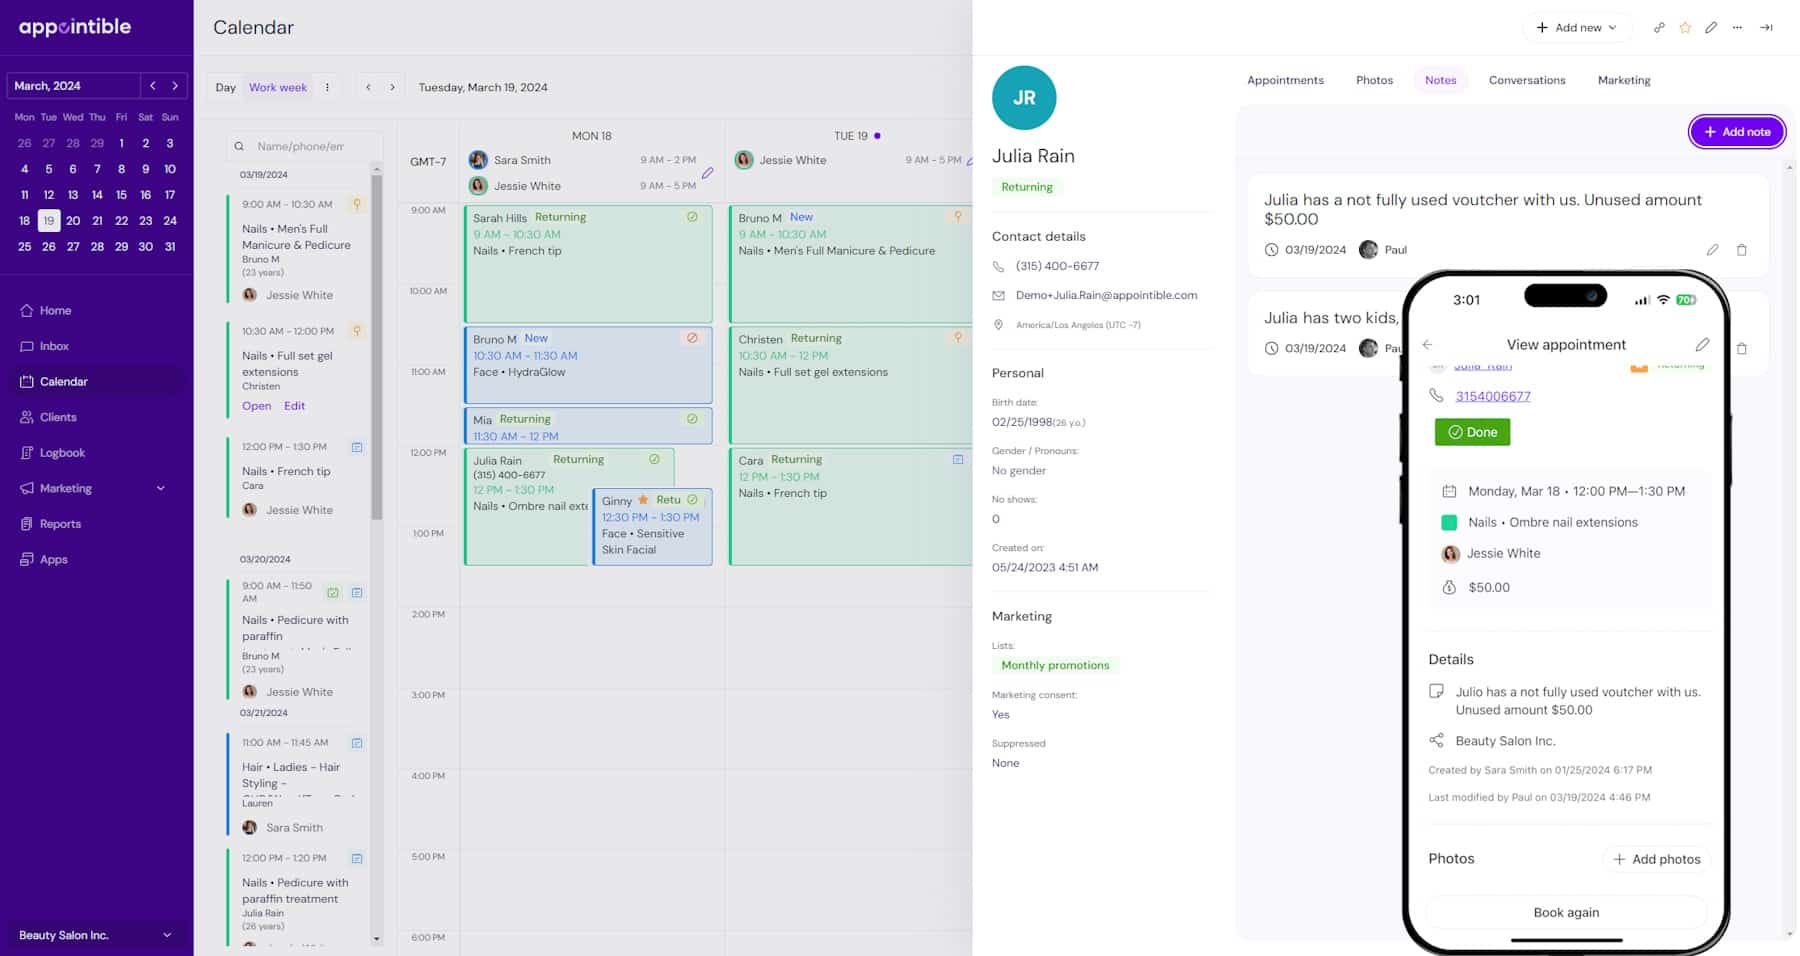Switch to the Photos tab

click(x=1374, y=80)
